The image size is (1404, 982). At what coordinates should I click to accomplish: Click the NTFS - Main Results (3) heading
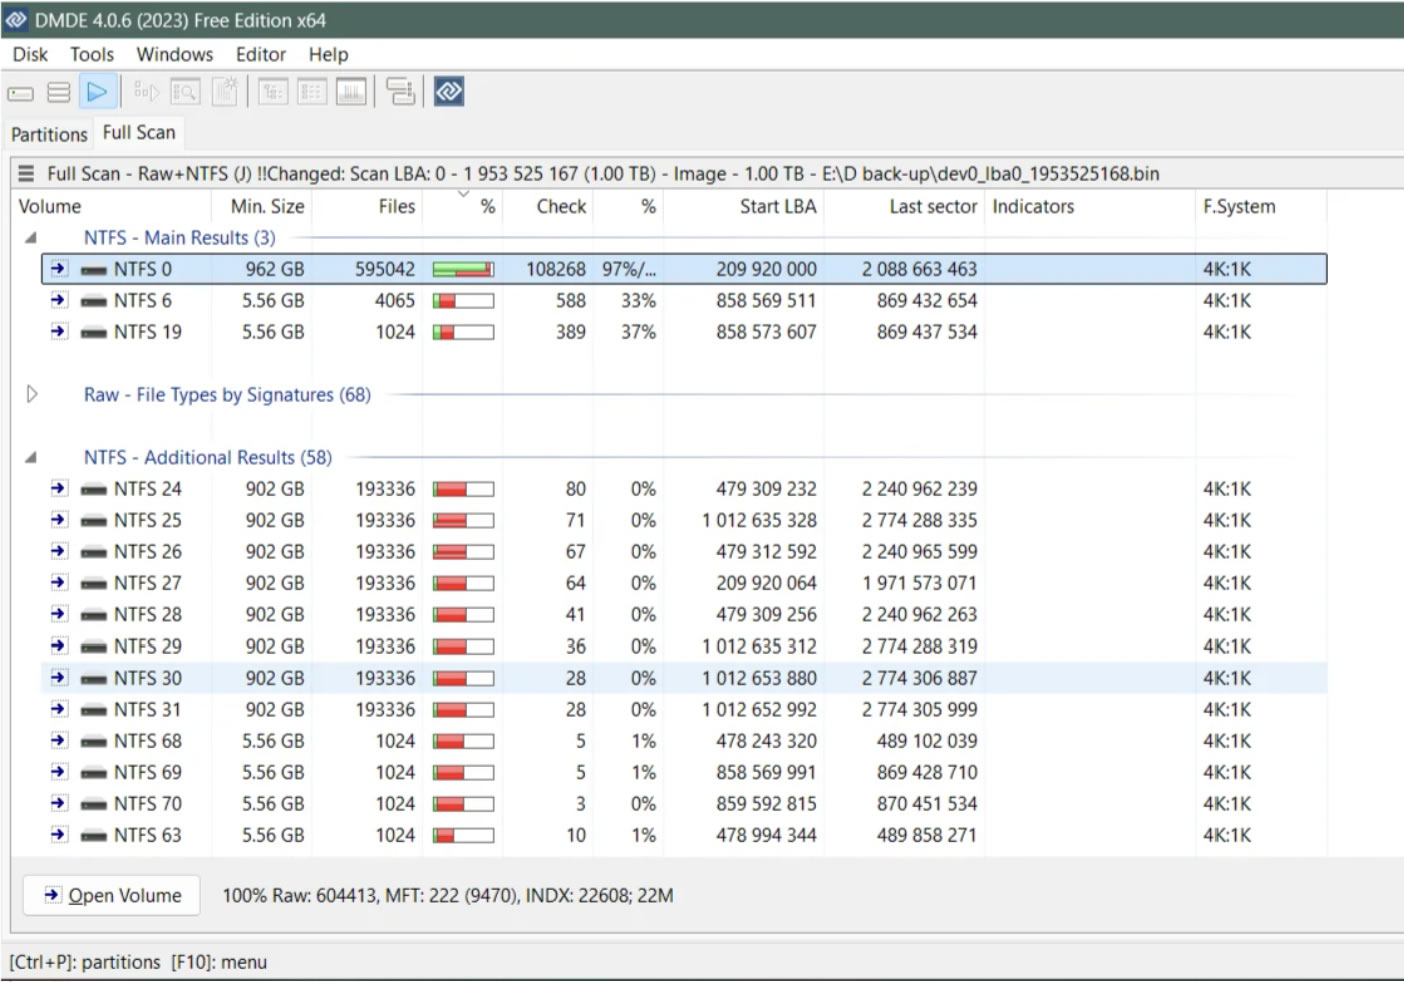pos(180,238)
